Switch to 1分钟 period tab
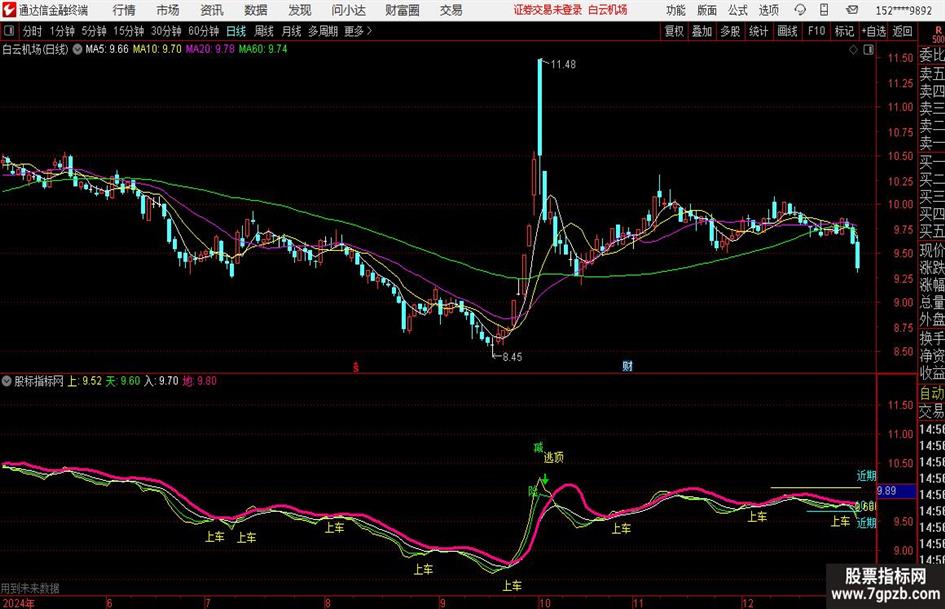 coord(62,31)
